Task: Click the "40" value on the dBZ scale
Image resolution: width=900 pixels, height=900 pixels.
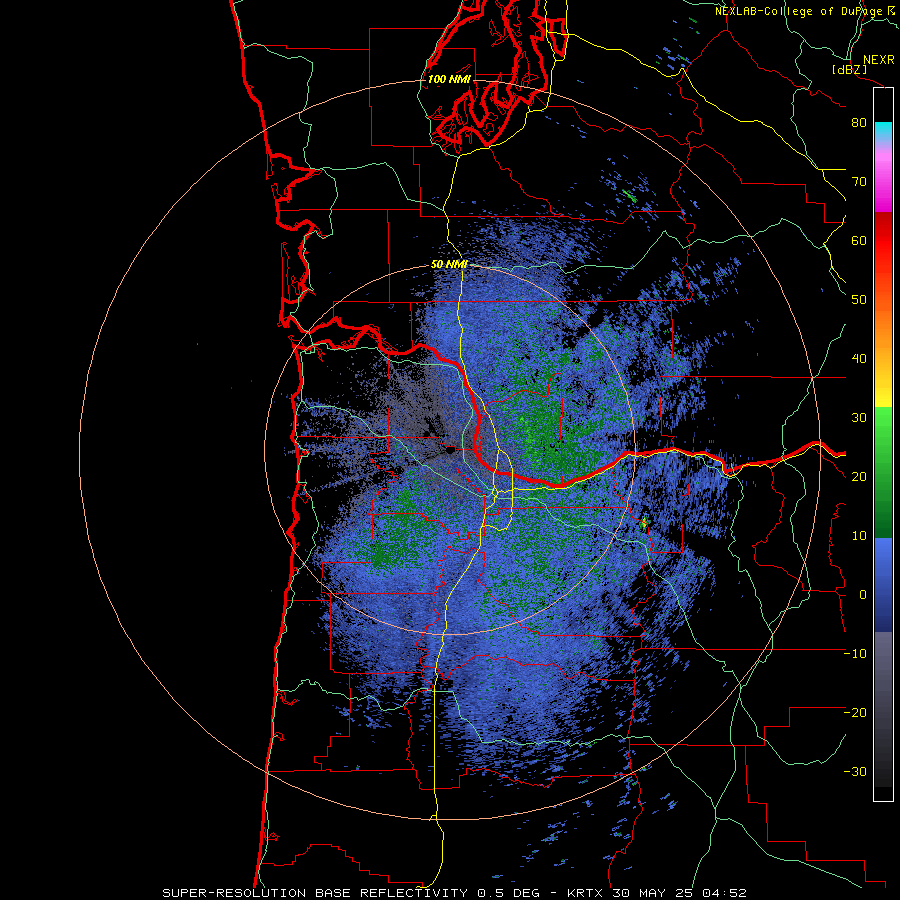Action: [x=859, y=359]
